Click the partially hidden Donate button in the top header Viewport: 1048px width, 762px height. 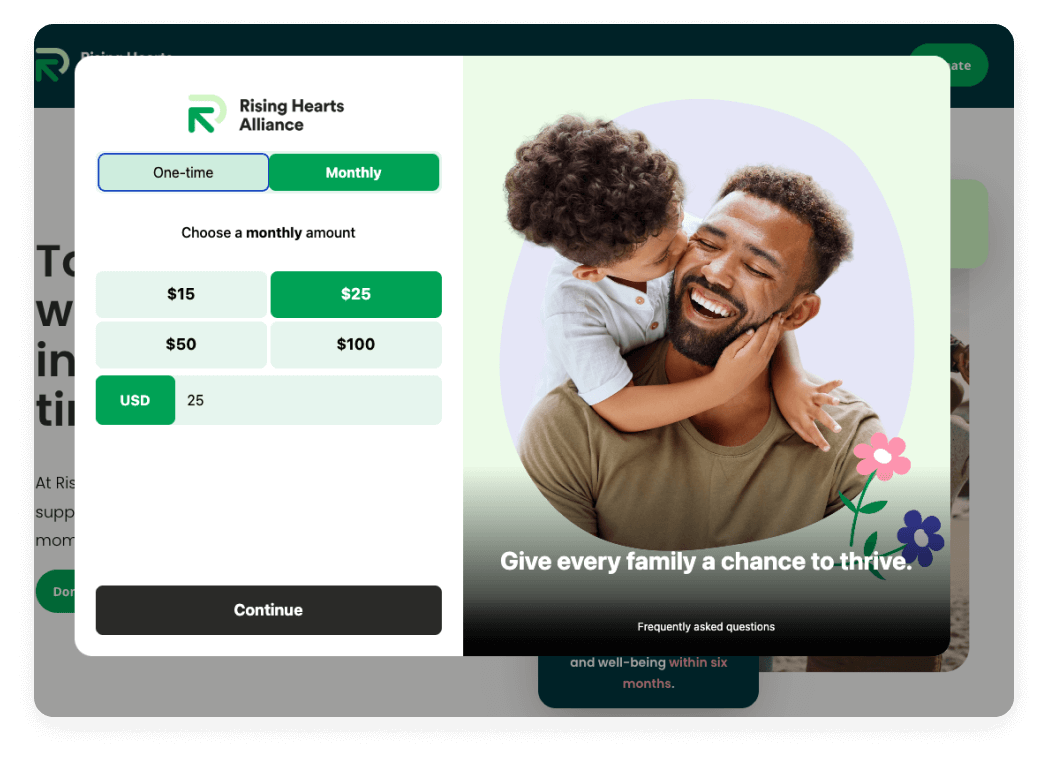(968, 66)
